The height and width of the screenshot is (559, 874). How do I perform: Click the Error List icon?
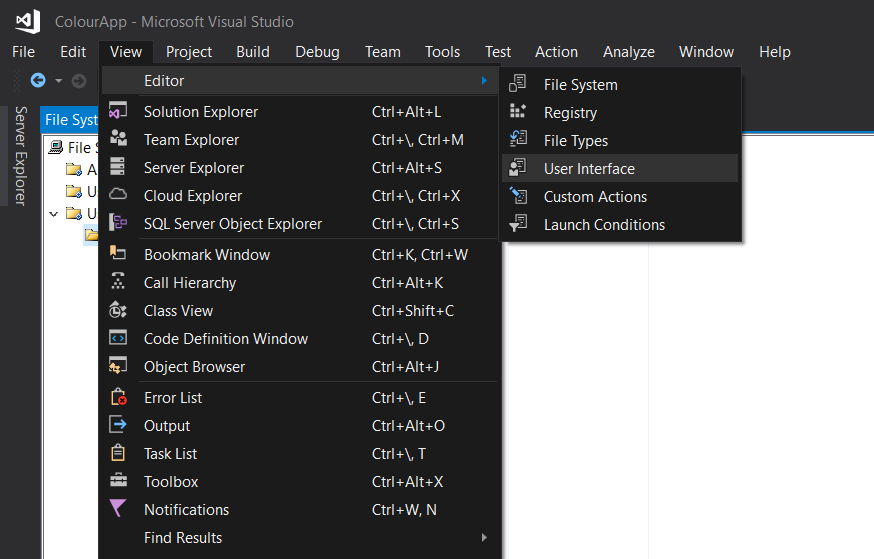(x=118, y=397)
